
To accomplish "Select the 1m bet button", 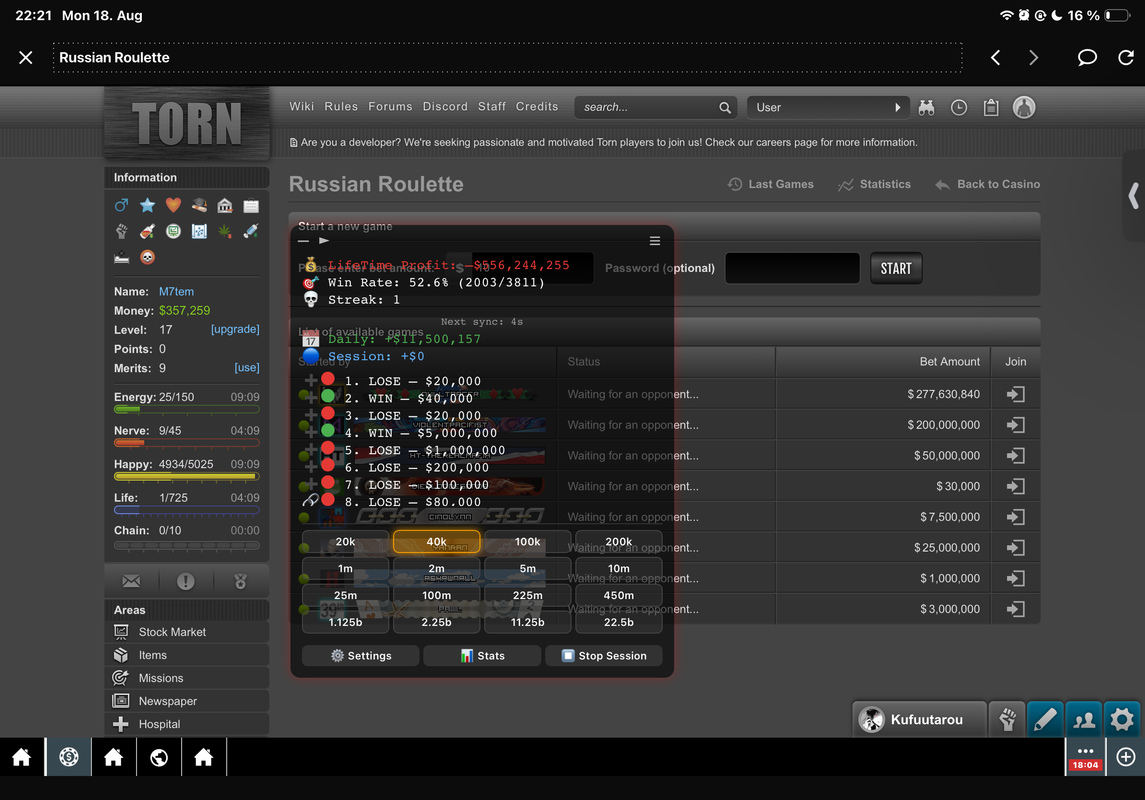I will (345, 569).
